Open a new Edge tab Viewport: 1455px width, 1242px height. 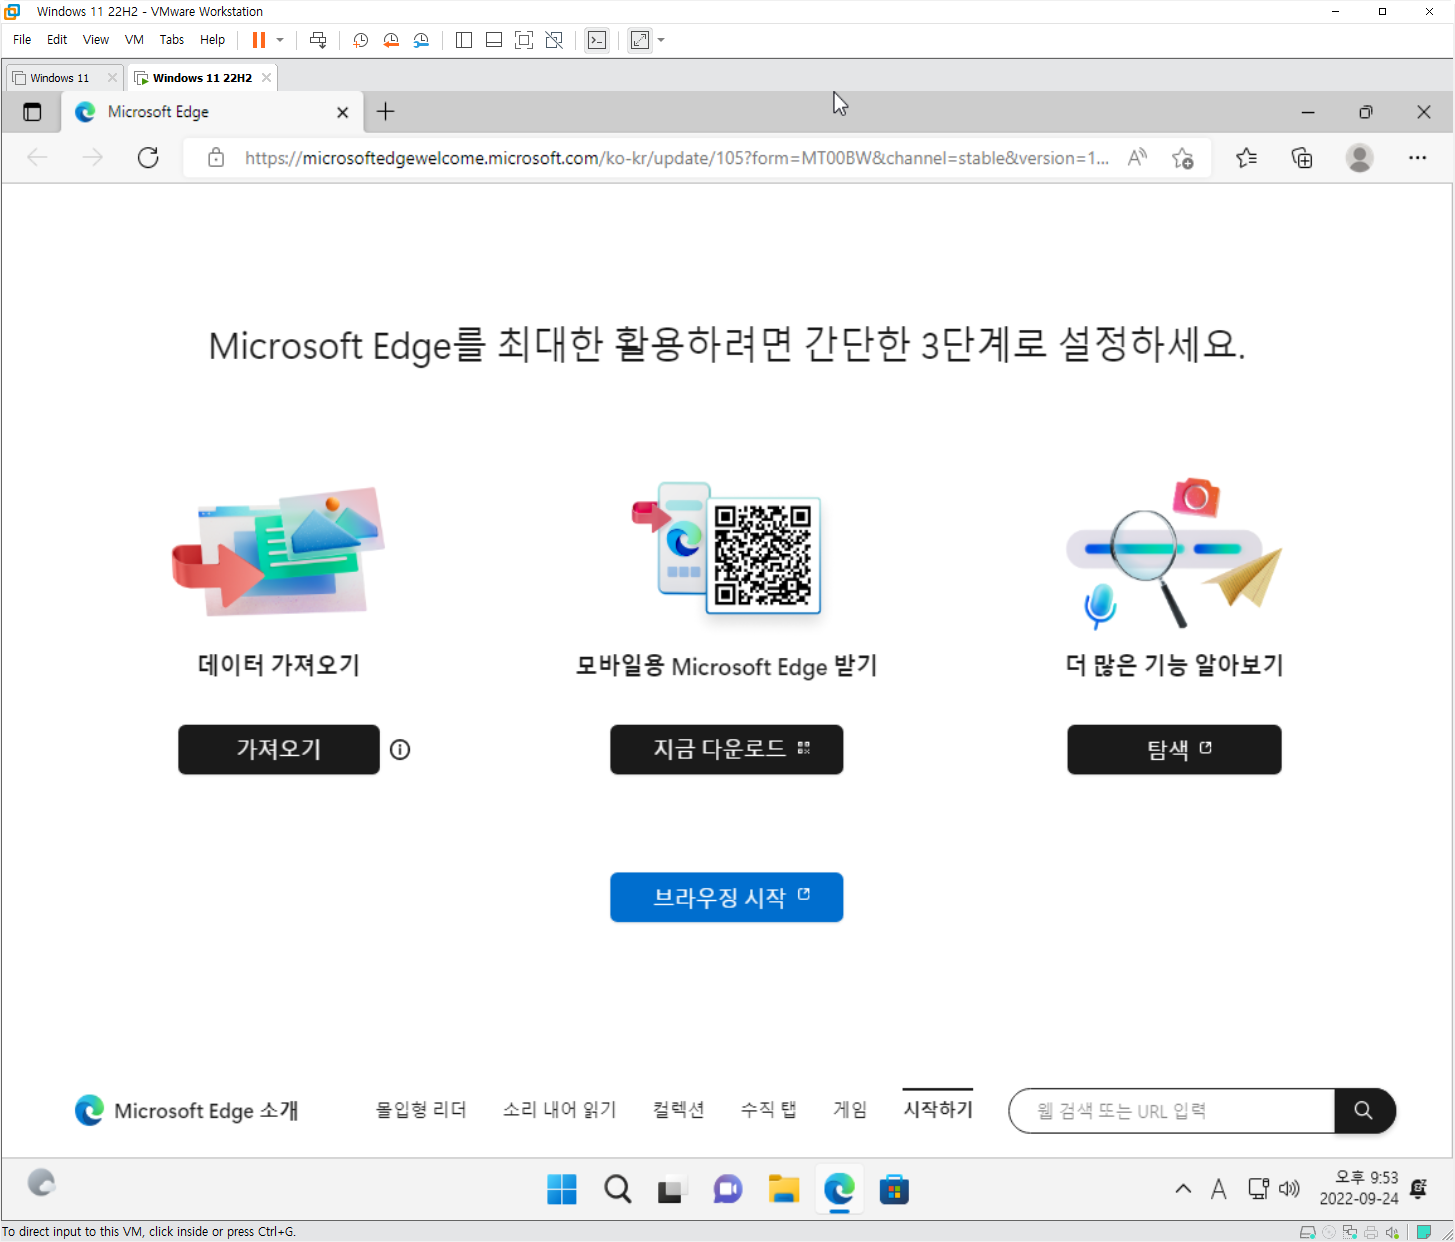[385, 112]
